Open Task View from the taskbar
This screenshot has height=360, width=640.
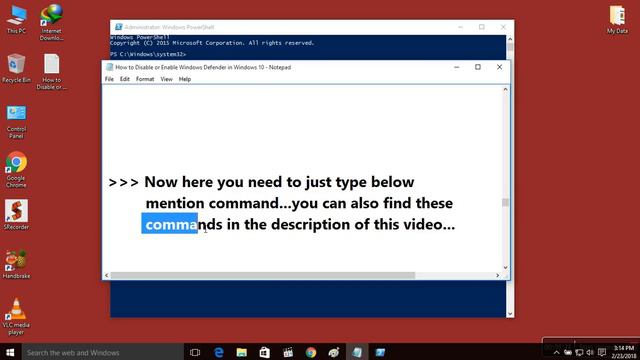(x=195, y=352)
